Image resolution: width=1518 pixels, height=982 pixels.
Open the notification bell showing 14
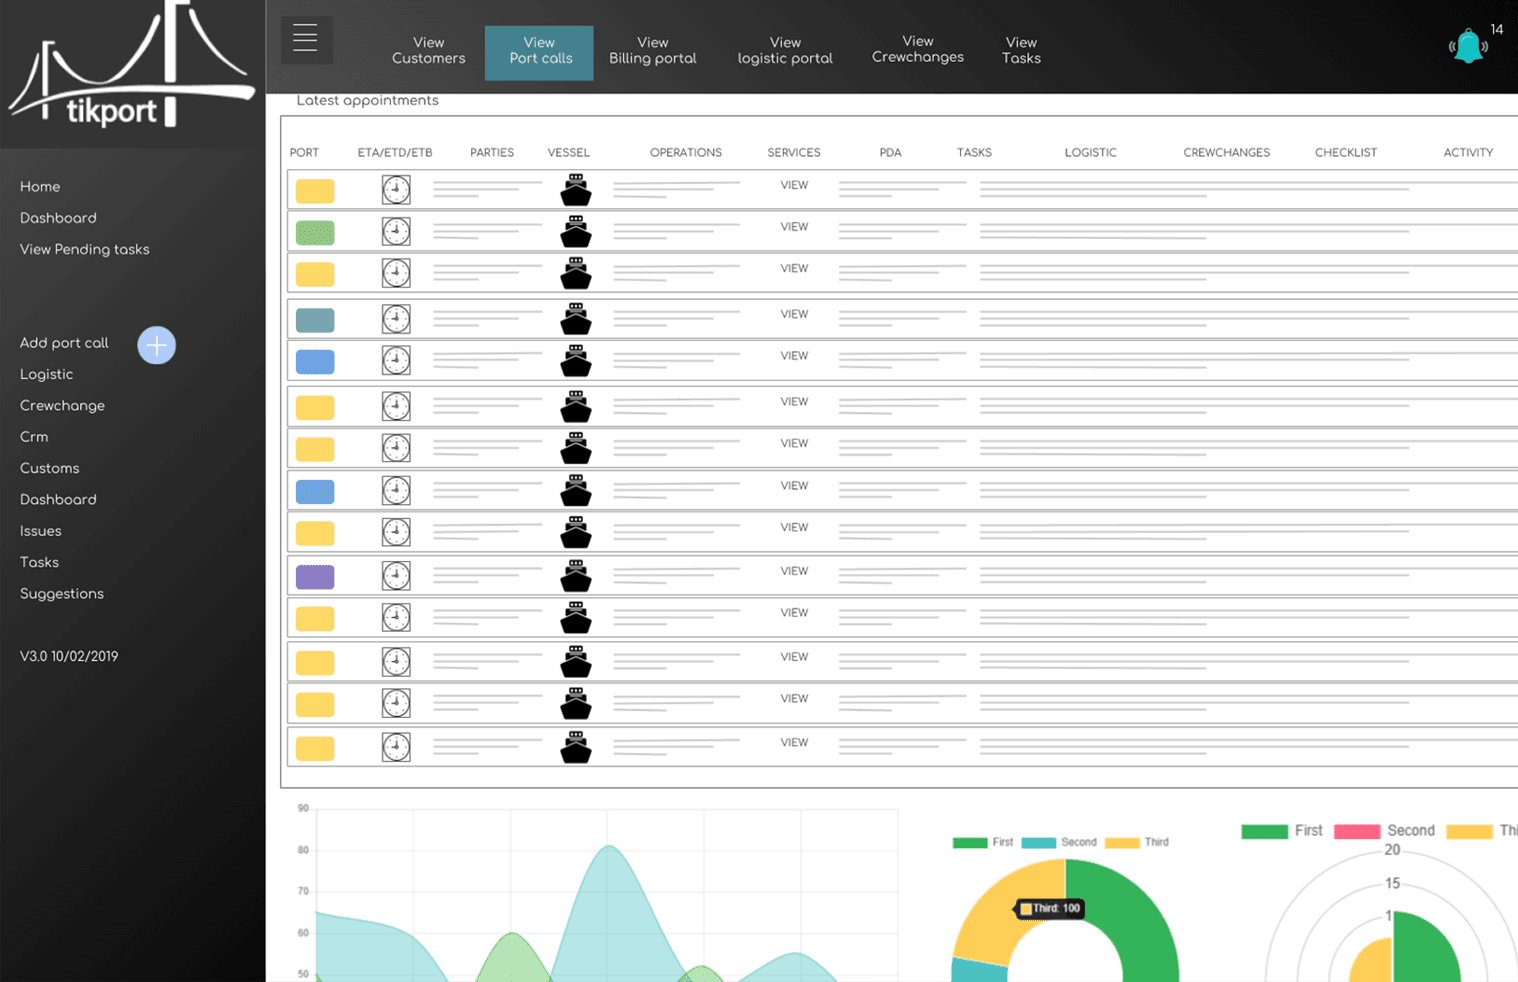coord(1468,46)
